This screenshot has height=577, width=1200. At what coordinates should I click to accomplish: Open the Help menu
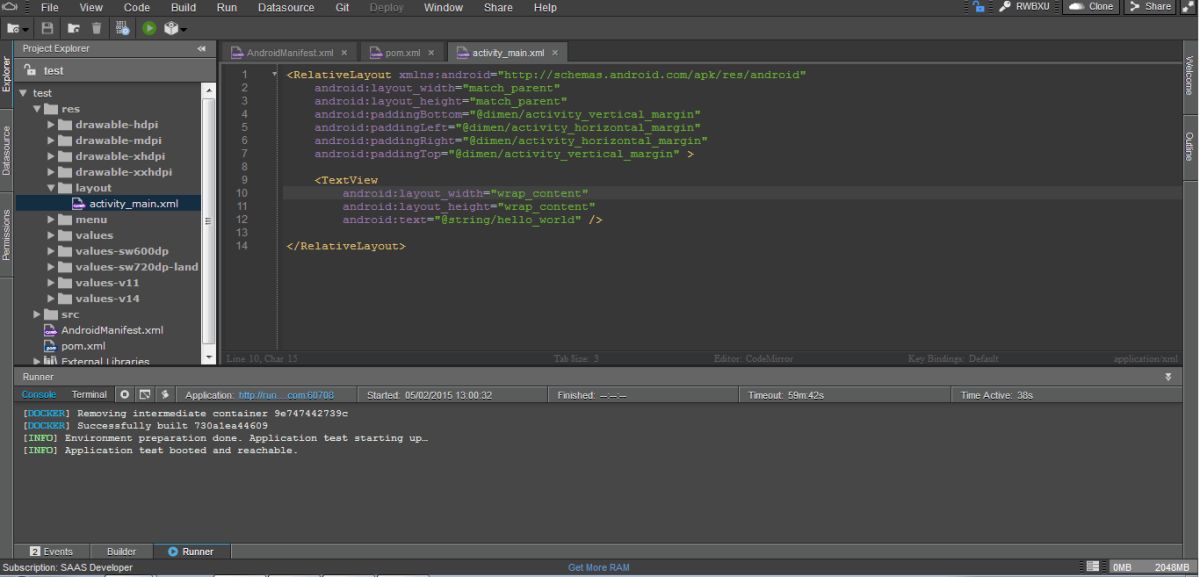tap(545, 7)
